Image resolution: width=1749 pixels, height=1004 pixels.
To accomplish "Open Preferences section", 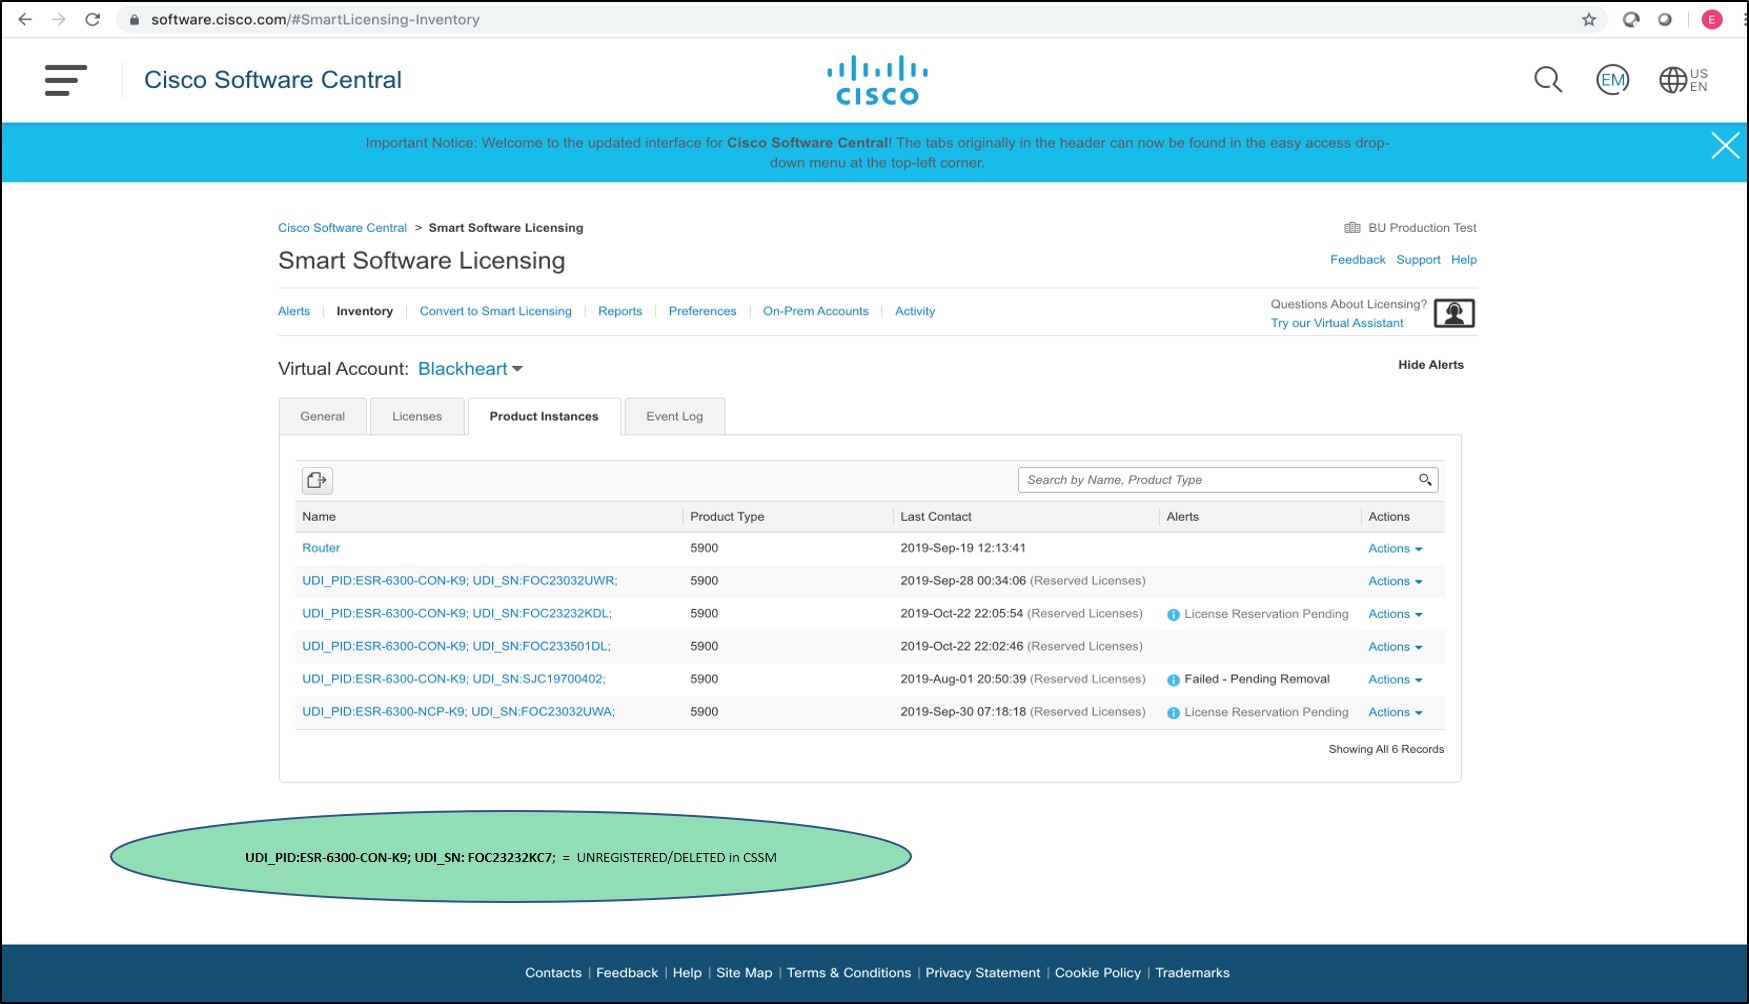I will click(702, 311).
